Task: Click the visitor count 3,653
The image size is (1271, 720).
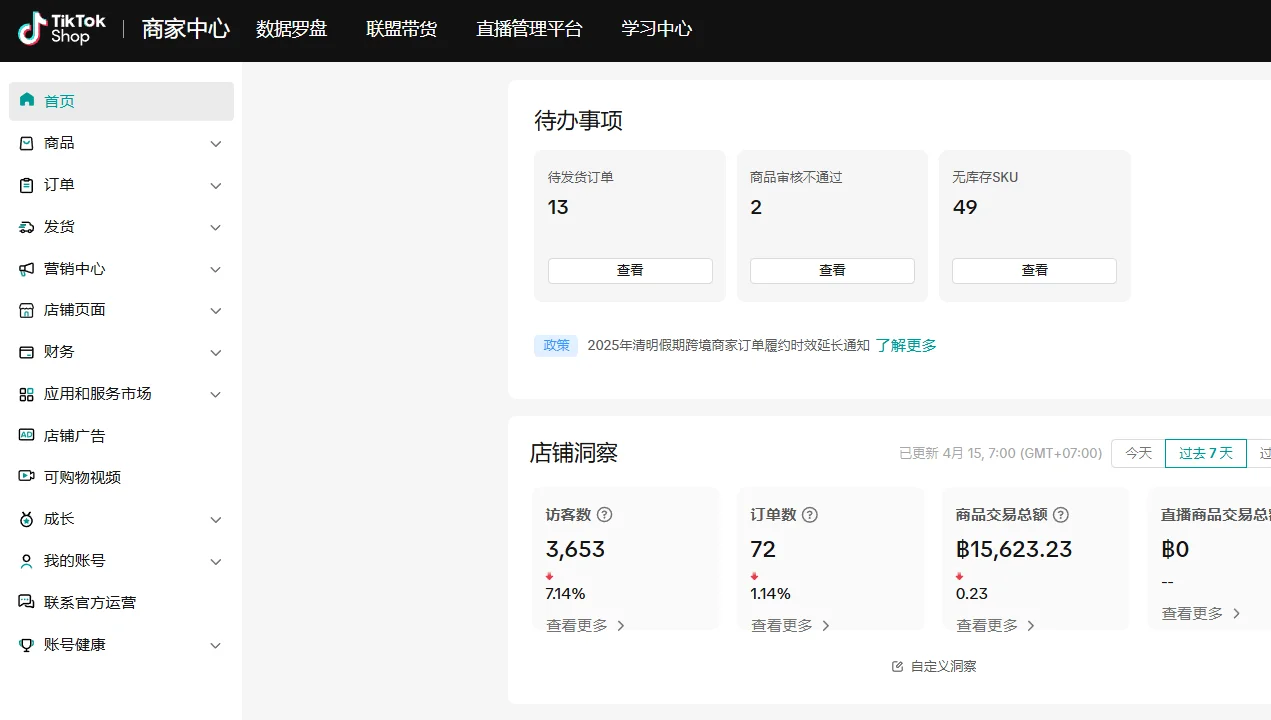Action: click(575, 549)
